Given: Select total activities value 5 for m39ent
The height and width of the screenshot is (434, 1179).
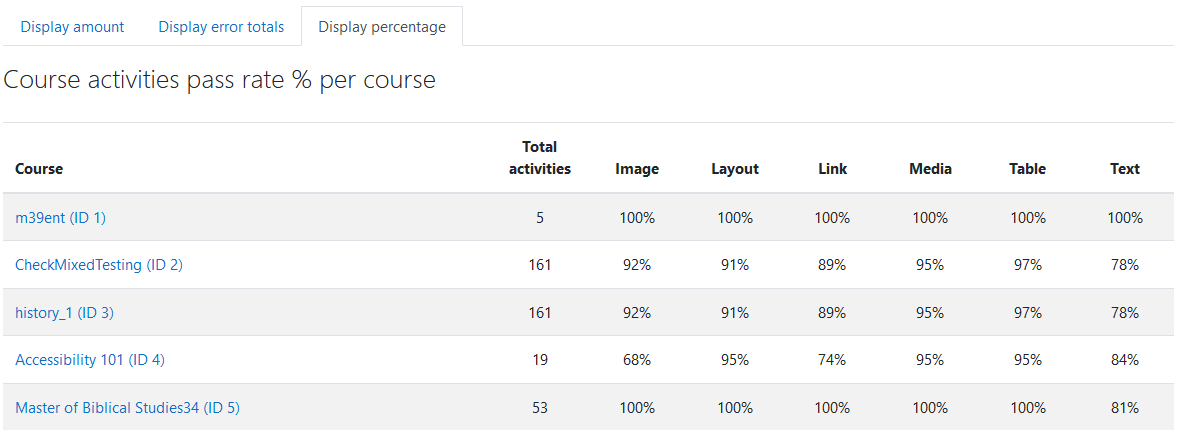Looking at the screenshot, I should point(540,218).
